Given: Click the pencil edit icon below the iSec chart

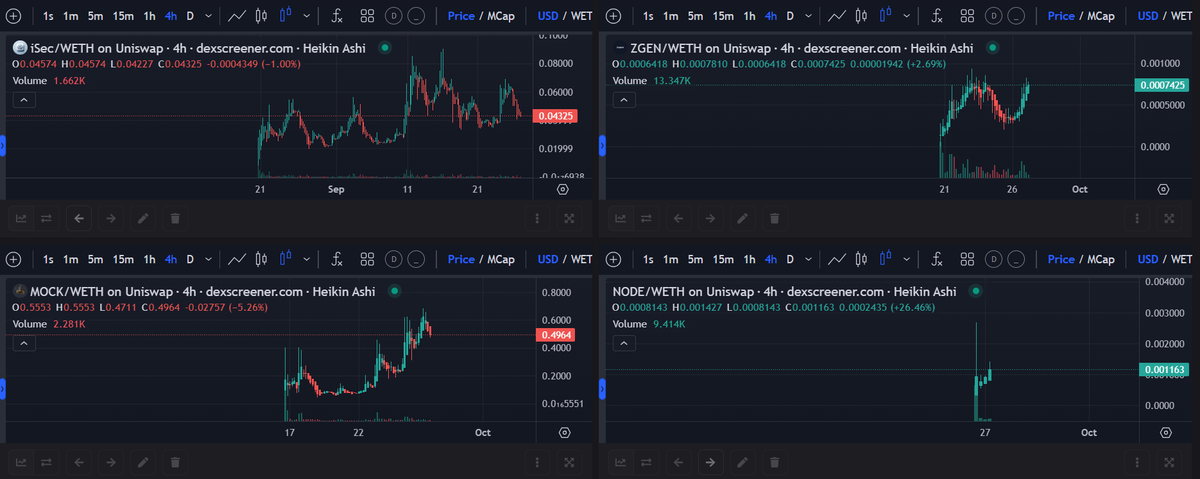Looking at the screenshot, I should pyautogui.click(x=142, y=218).
